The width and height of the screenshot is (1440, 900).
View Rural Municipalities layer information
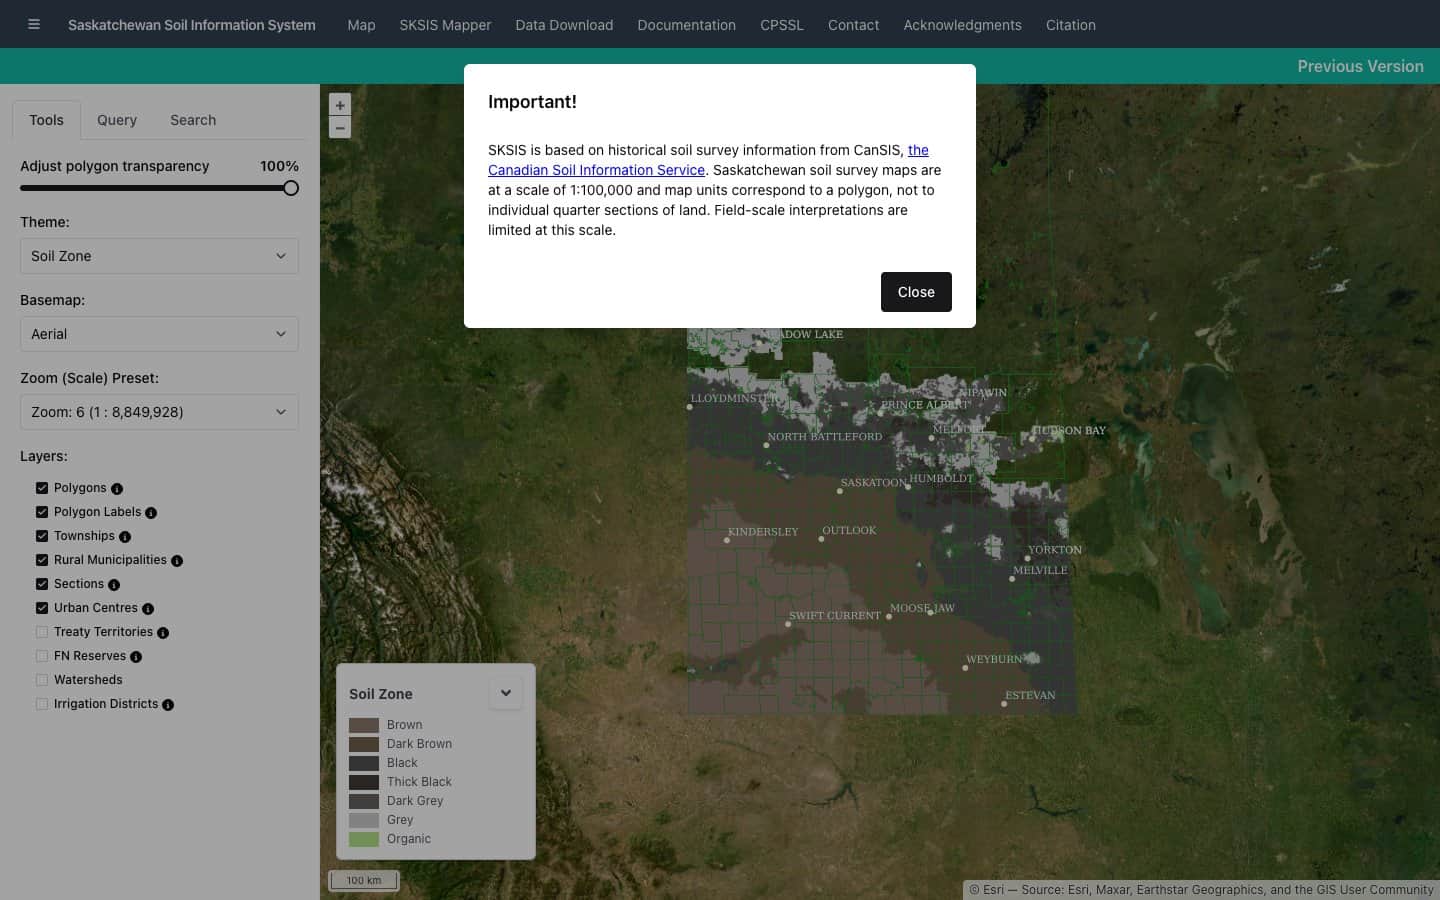click(177, 561)
